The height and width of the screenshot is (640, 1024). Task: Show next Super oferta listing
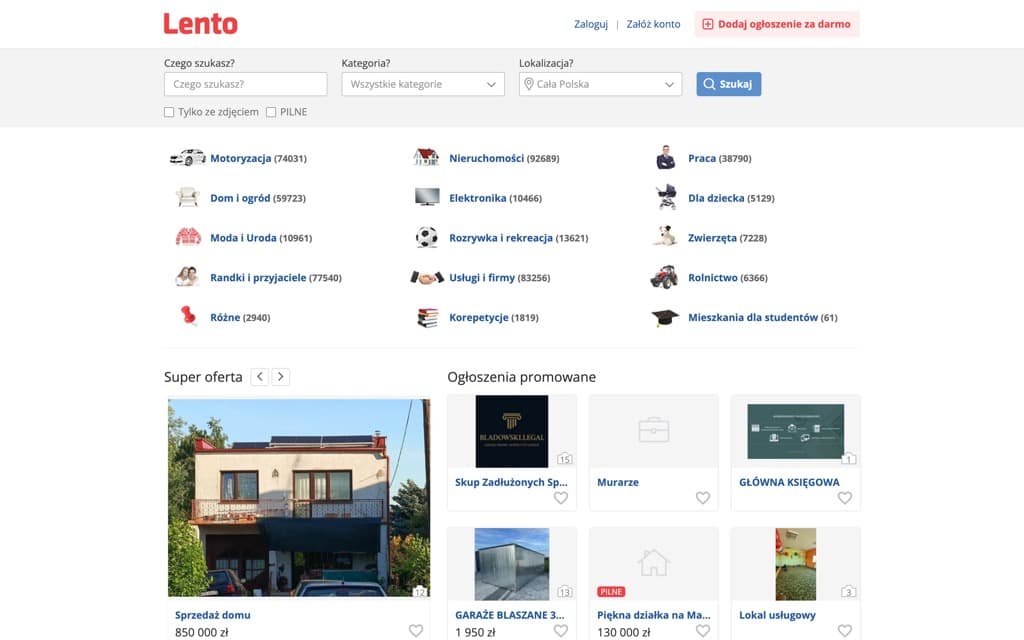coord(281,376)
